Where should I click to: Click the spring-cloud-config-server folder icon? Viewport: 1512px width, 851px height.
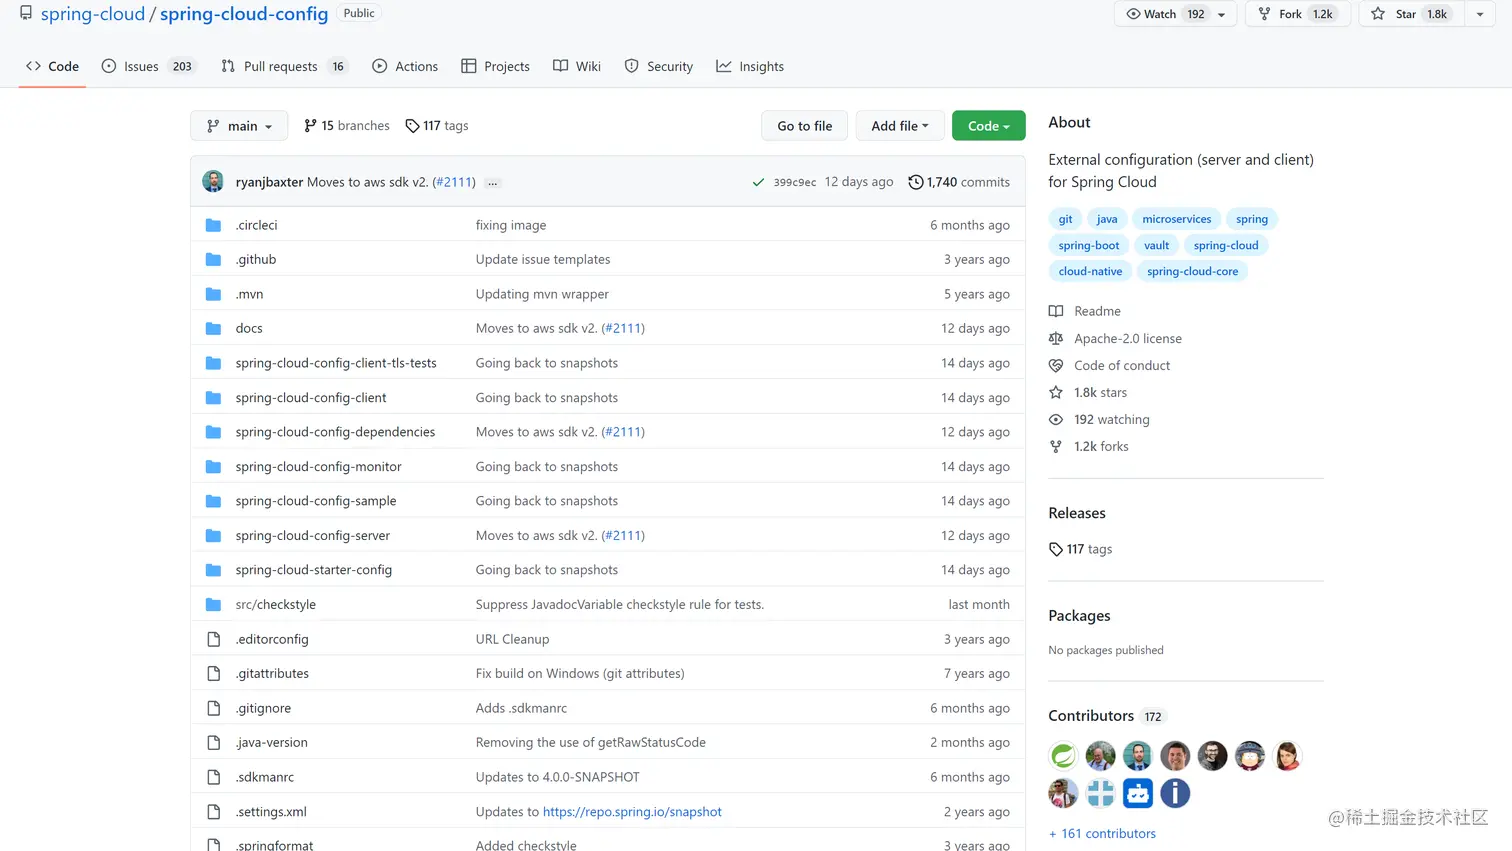pos(213,535)
